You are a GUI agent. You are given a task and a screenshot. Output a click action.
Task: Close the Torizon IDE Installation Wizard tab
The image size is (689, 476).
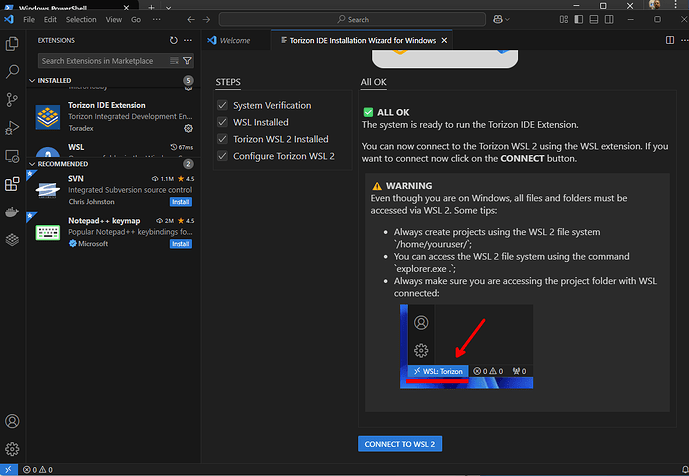pyautogui.click(x=445, y=41)
